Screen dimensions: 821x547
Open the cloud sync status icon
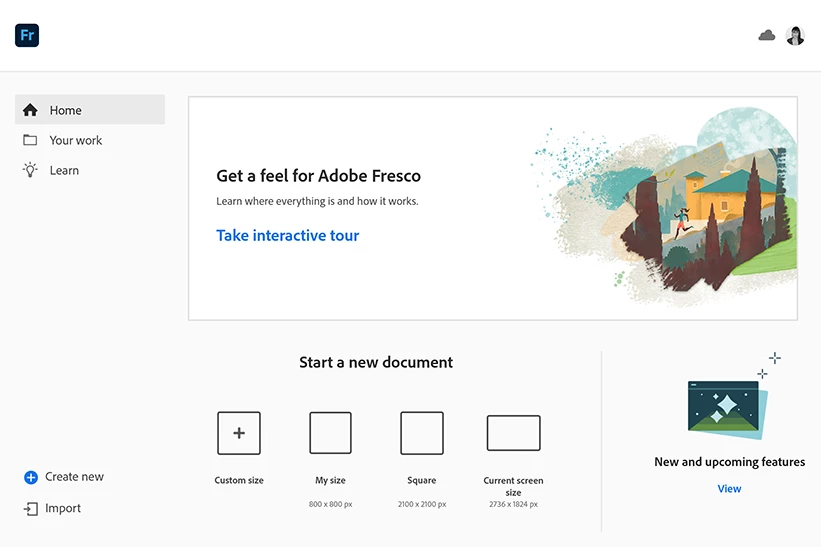pos(767,36)
